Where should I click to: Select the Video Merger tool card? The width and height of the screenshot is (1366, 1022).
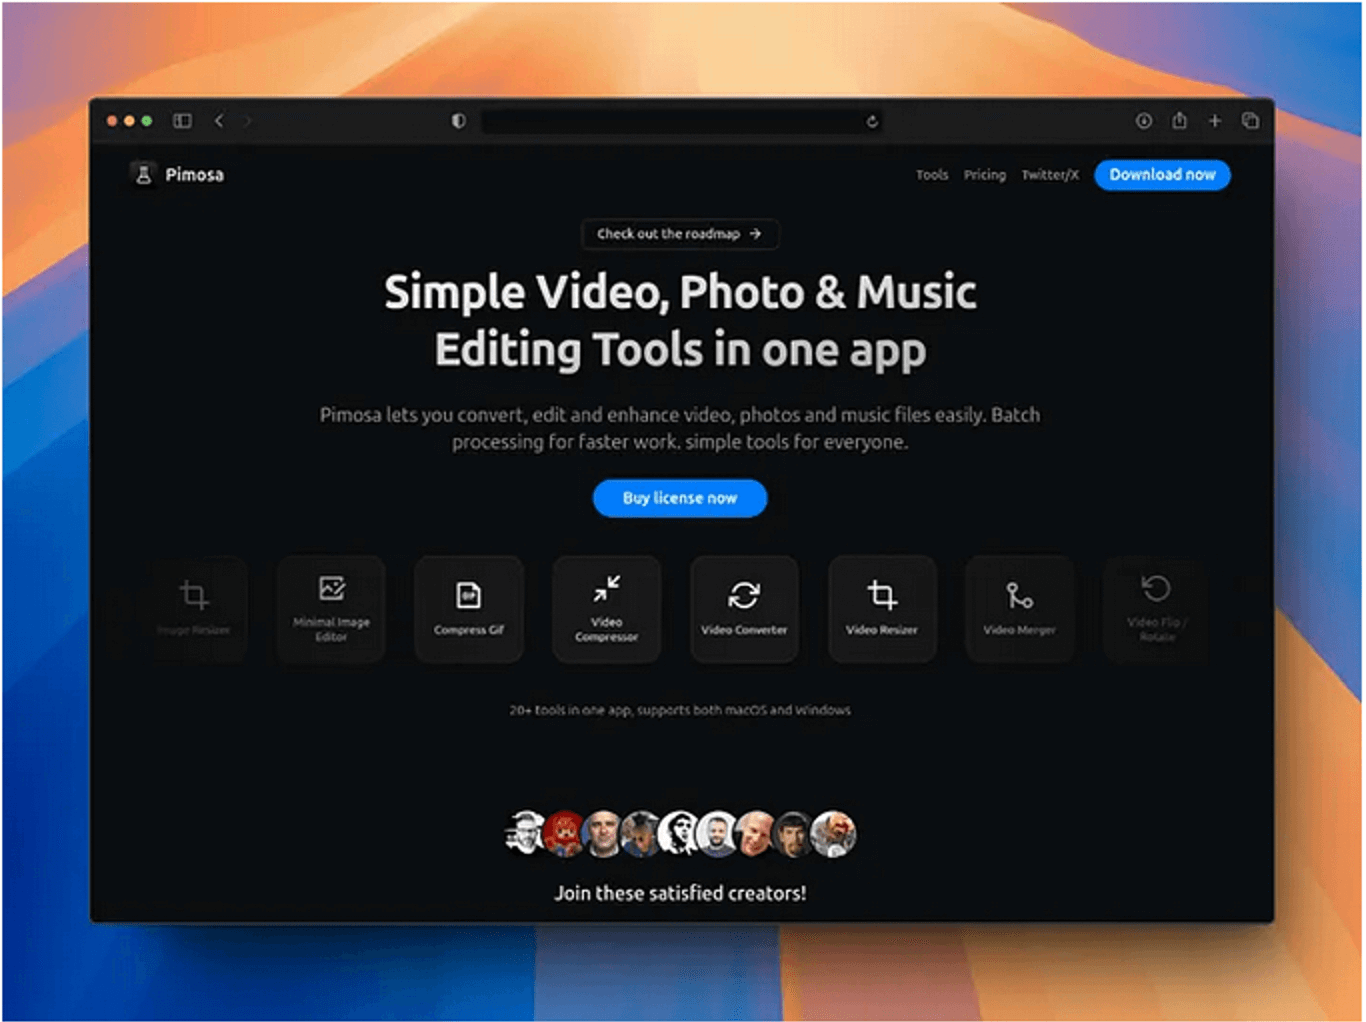pyautogui.click(x=1019, y=608)
